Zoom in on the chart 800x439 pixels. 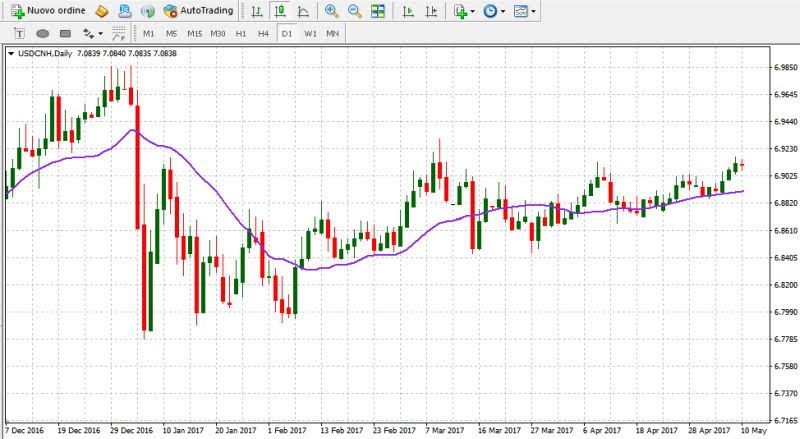click(x=332, y=11)
